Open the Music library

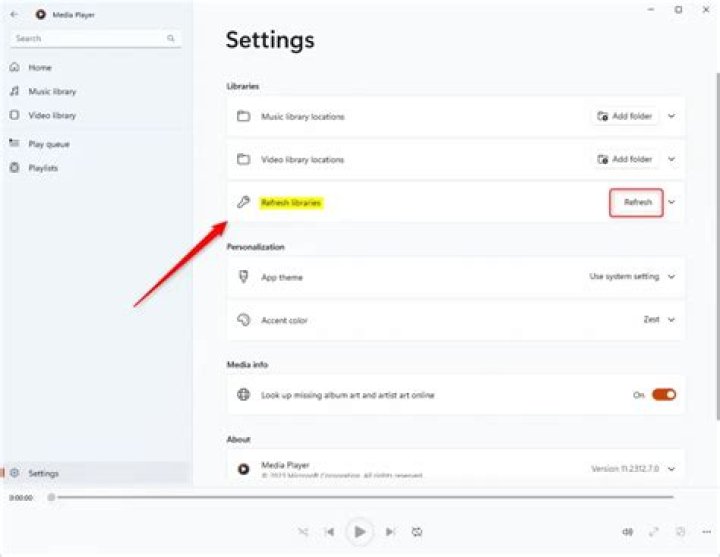(96, 91)
